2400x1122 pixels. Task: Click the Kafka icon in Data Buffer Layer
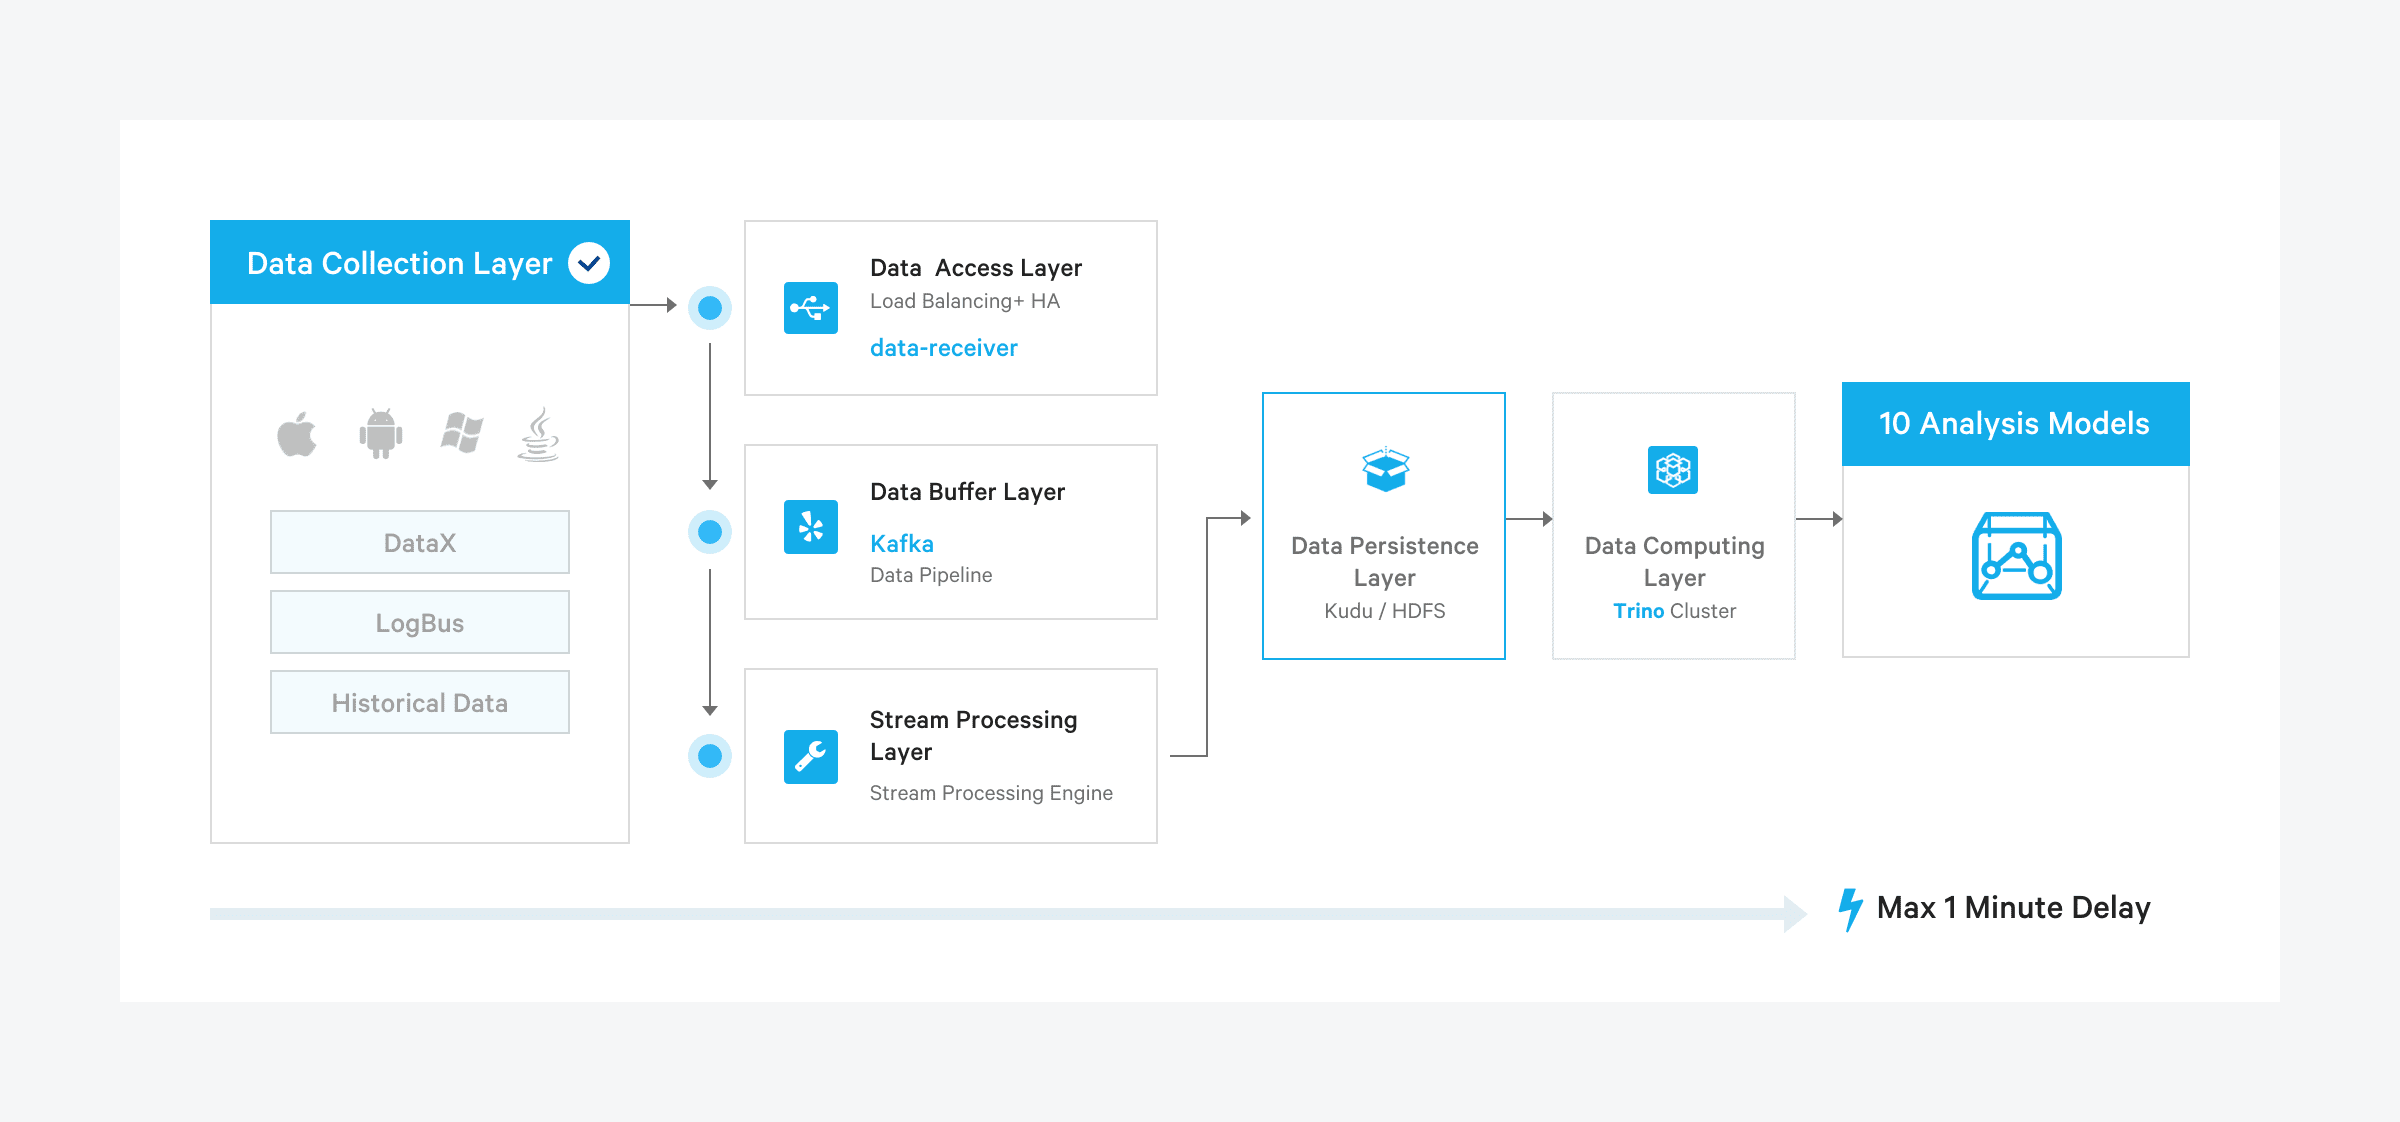click(810, 527)
